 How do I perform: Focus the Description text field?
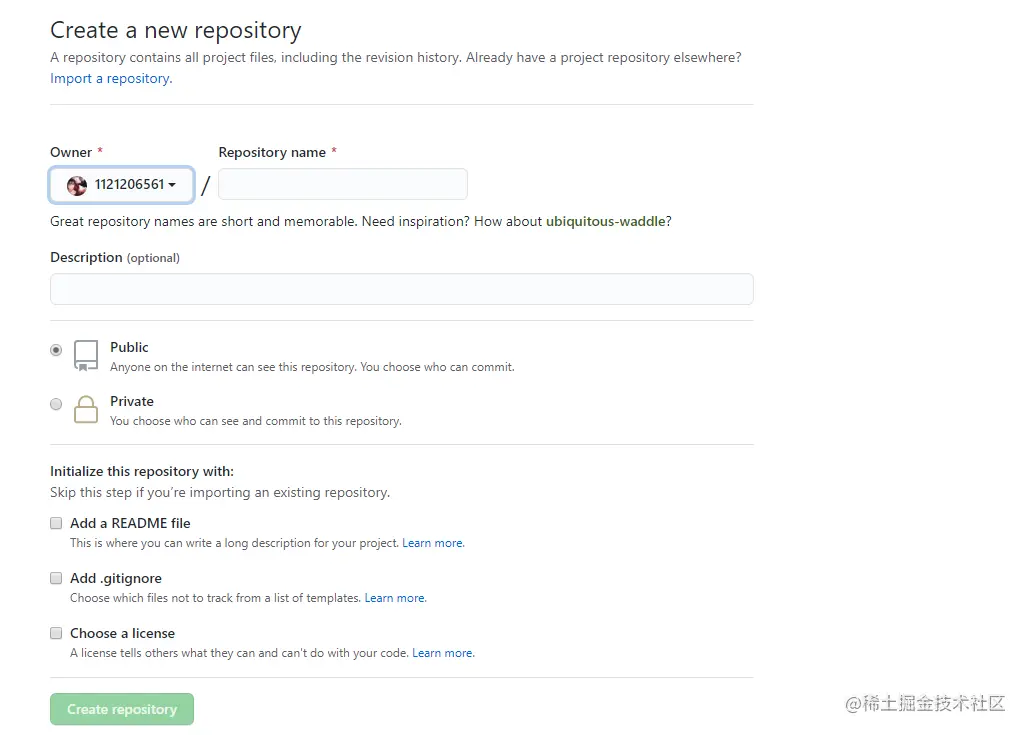pyautogui.click(x=401, y=289)
